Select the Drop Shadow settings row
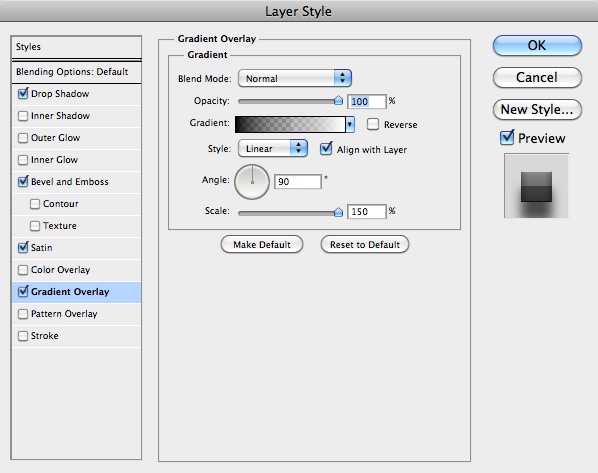The width and height of the screenshot is (598, 473). tap(77, 94)
